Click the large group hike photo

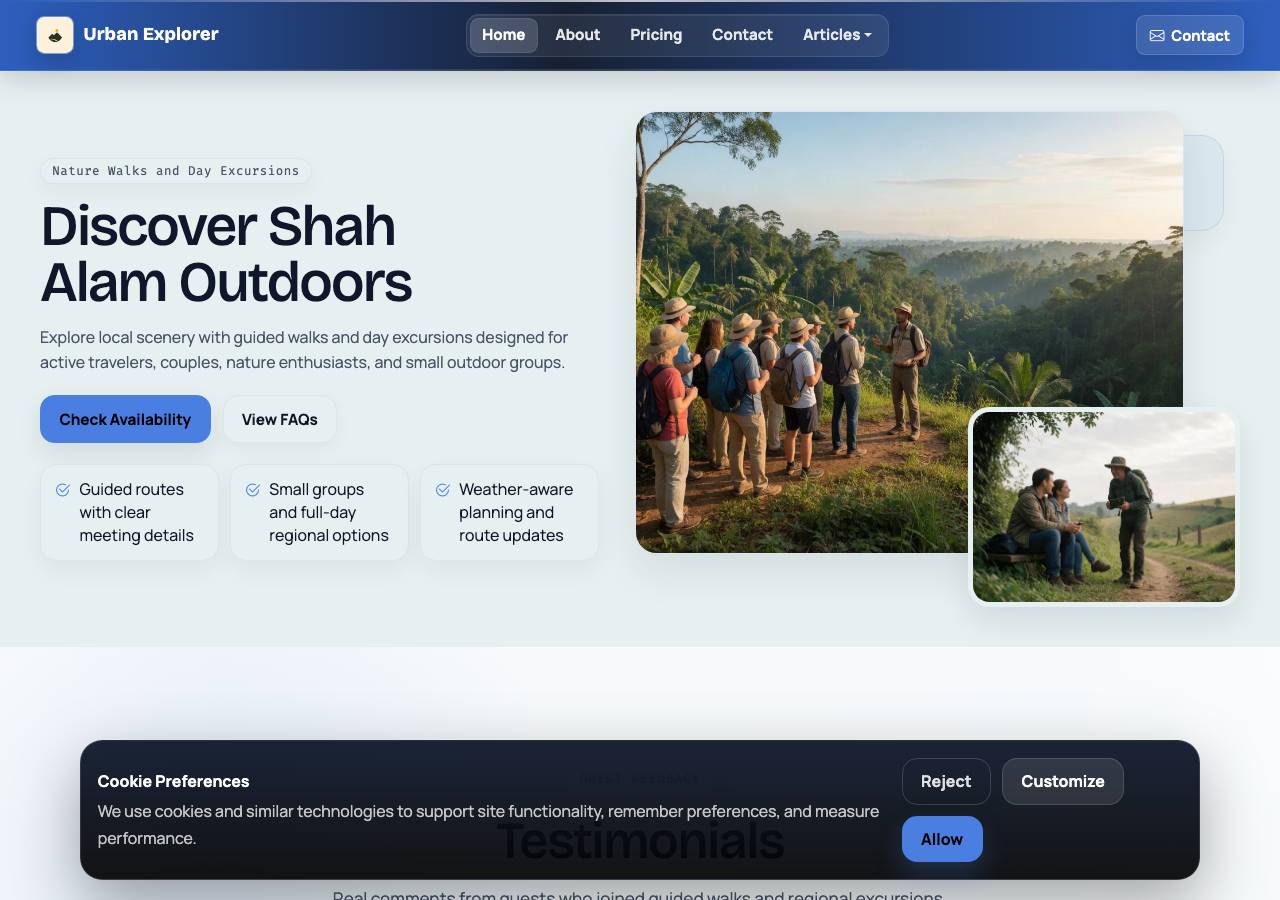click(x=909, y=332)
